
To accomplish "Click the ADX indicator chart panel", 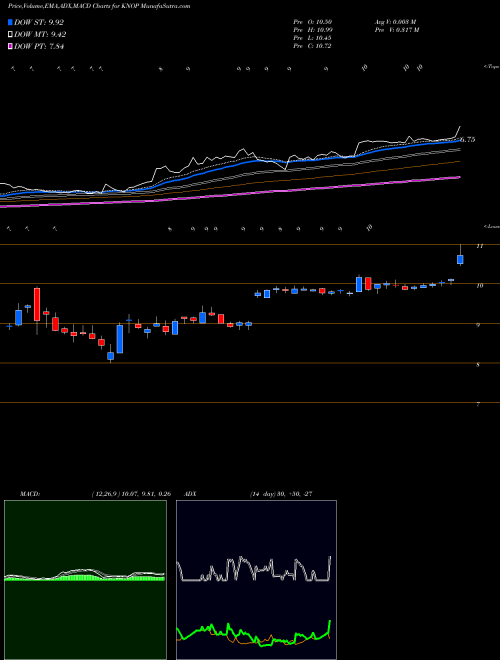I will pyautogui.click(x=256, y=580).
